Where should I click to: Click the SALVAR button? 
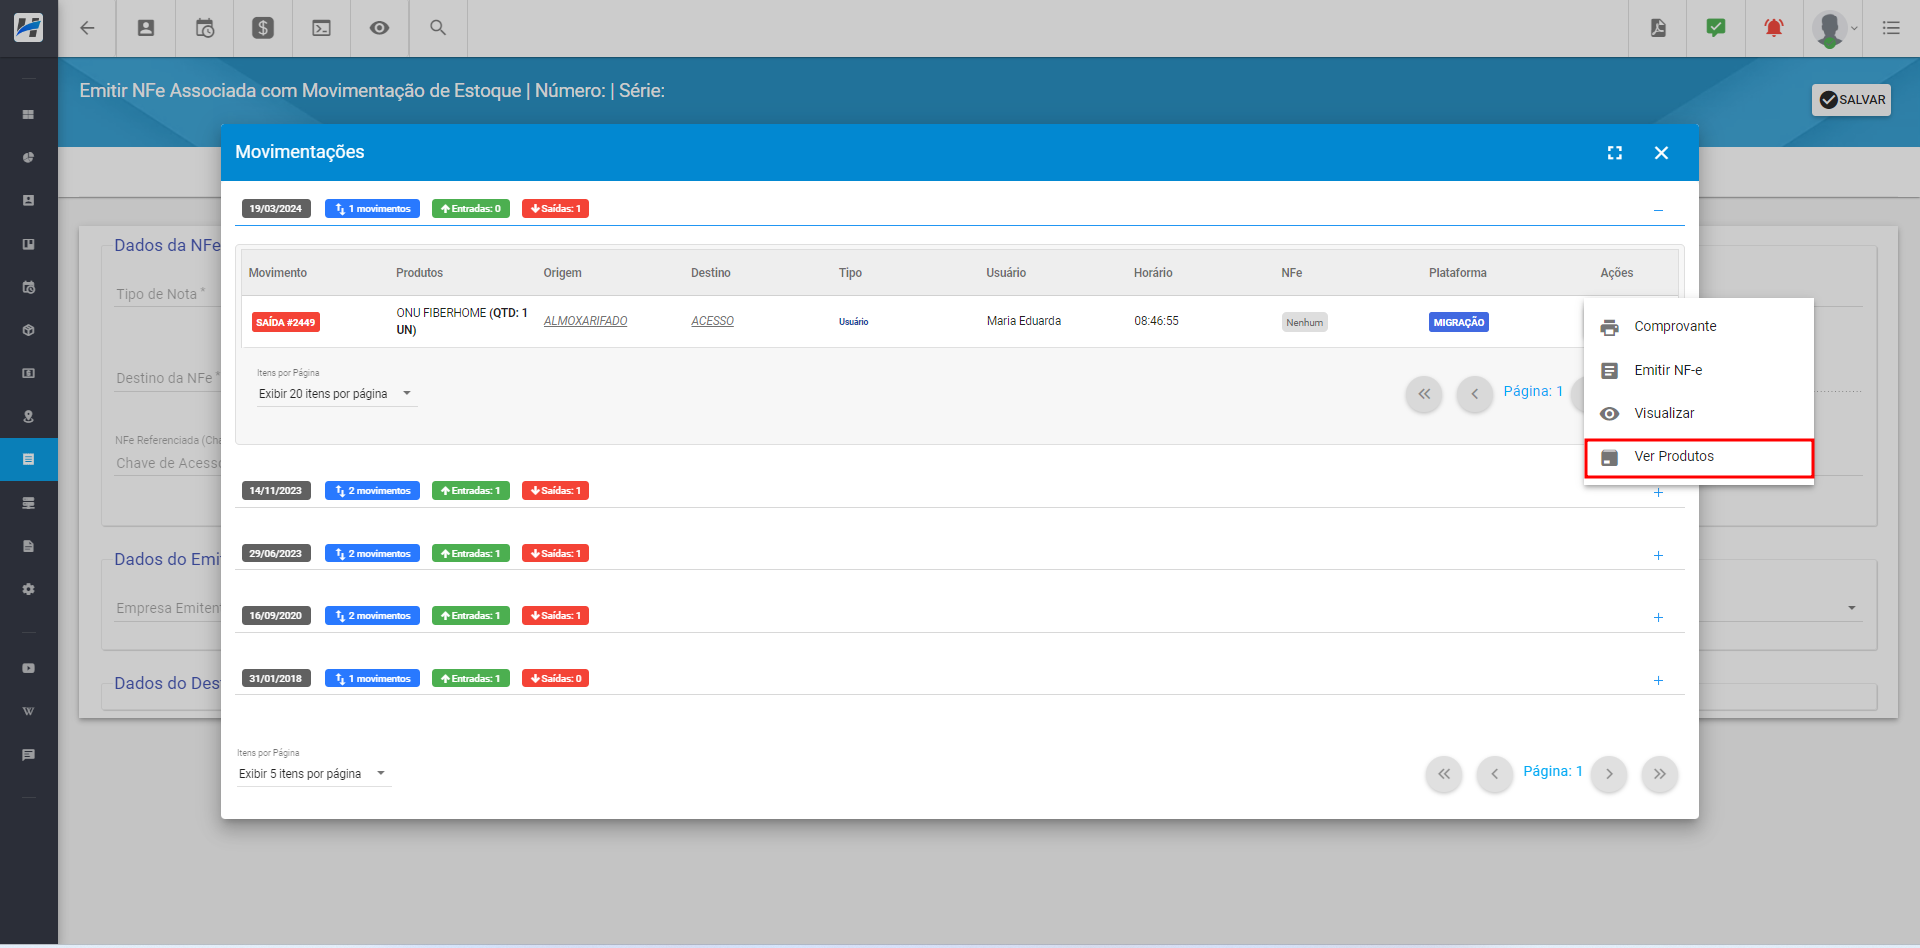[x=1851, y=100]
